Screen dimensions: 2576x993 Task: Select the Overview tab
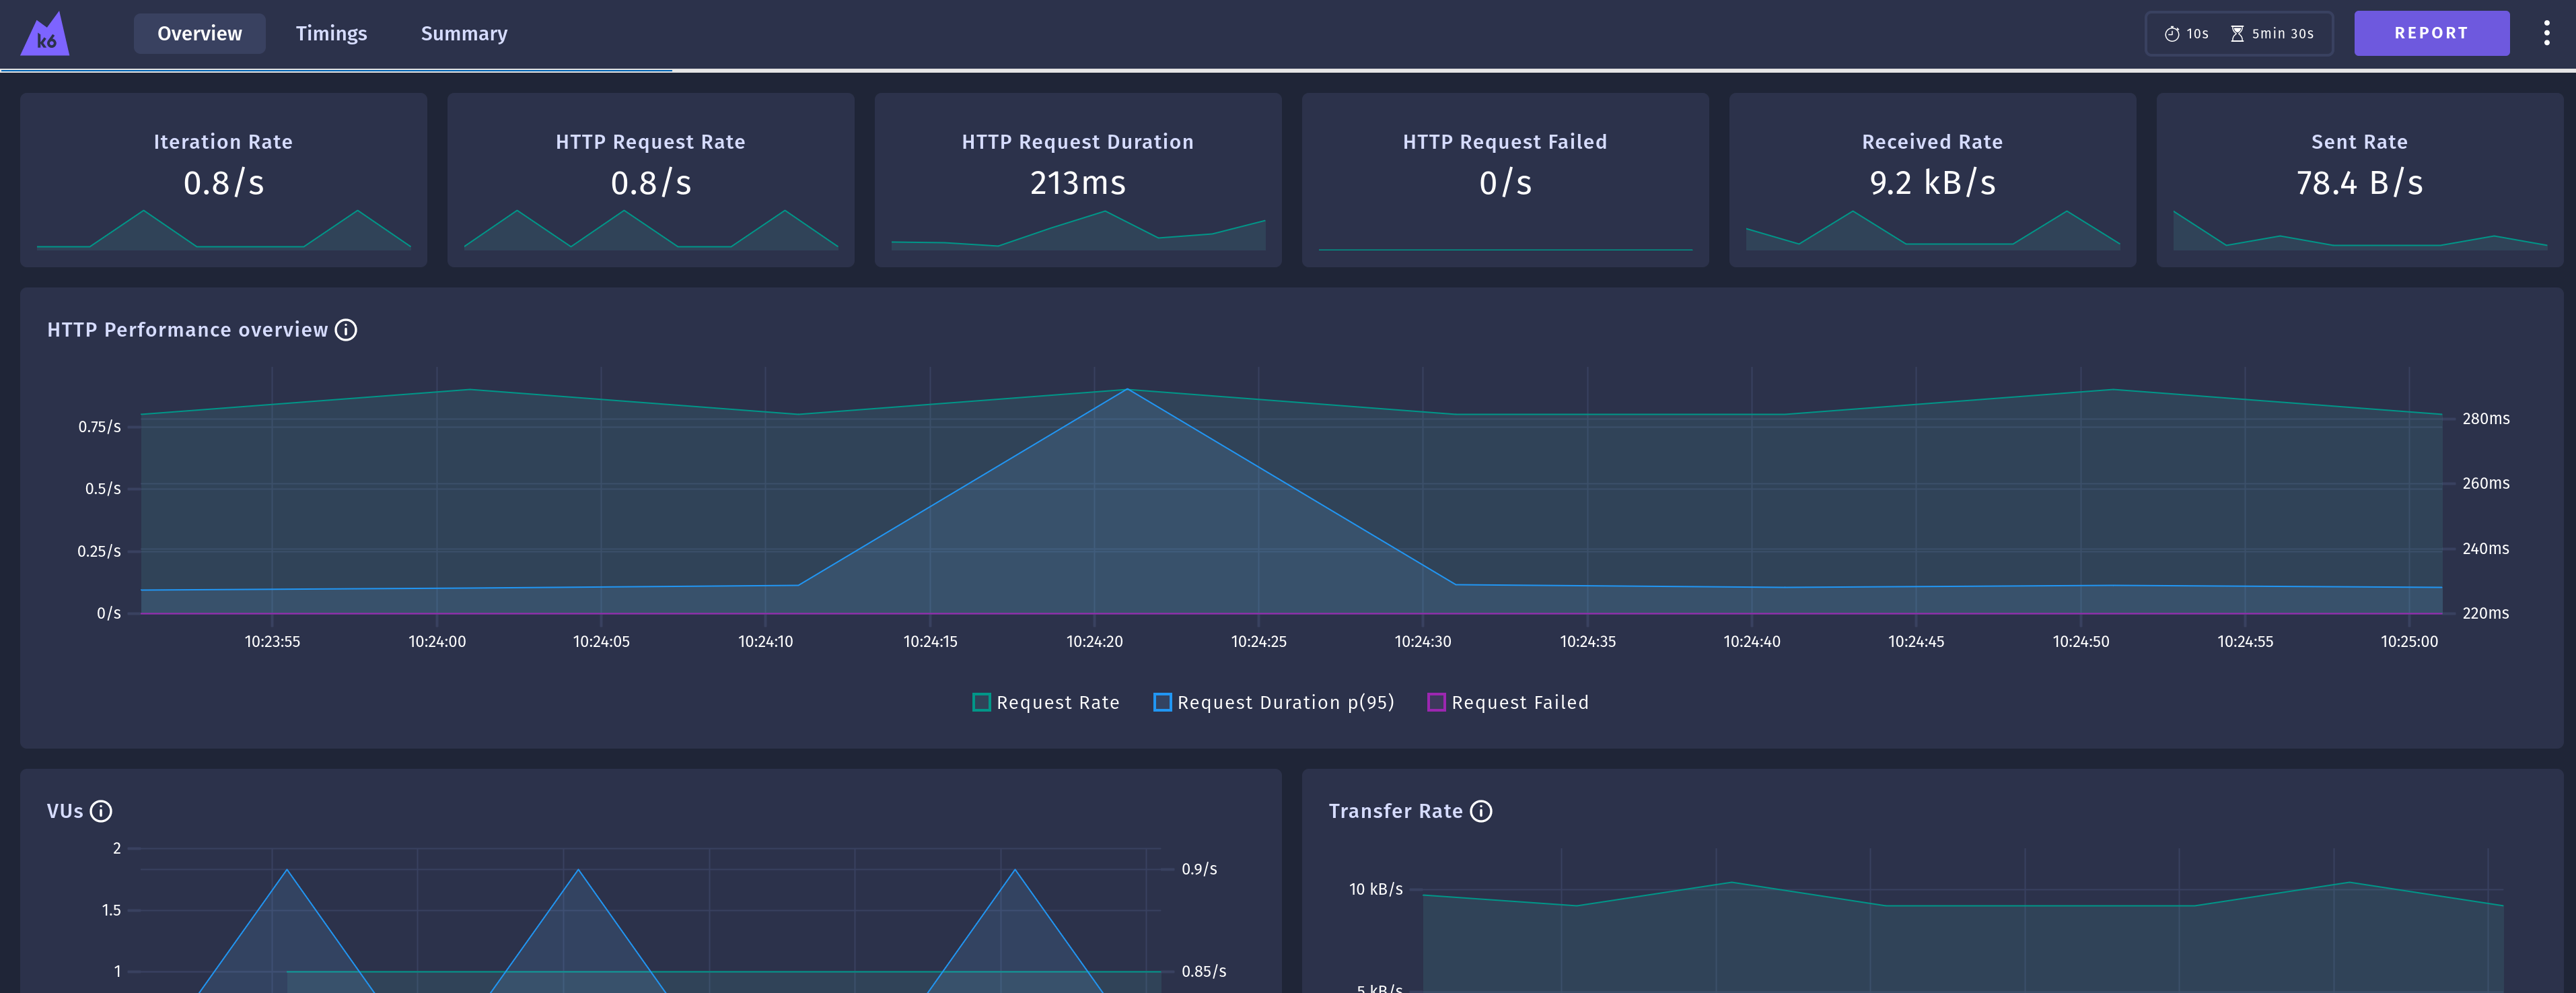[x=199, y=34]
